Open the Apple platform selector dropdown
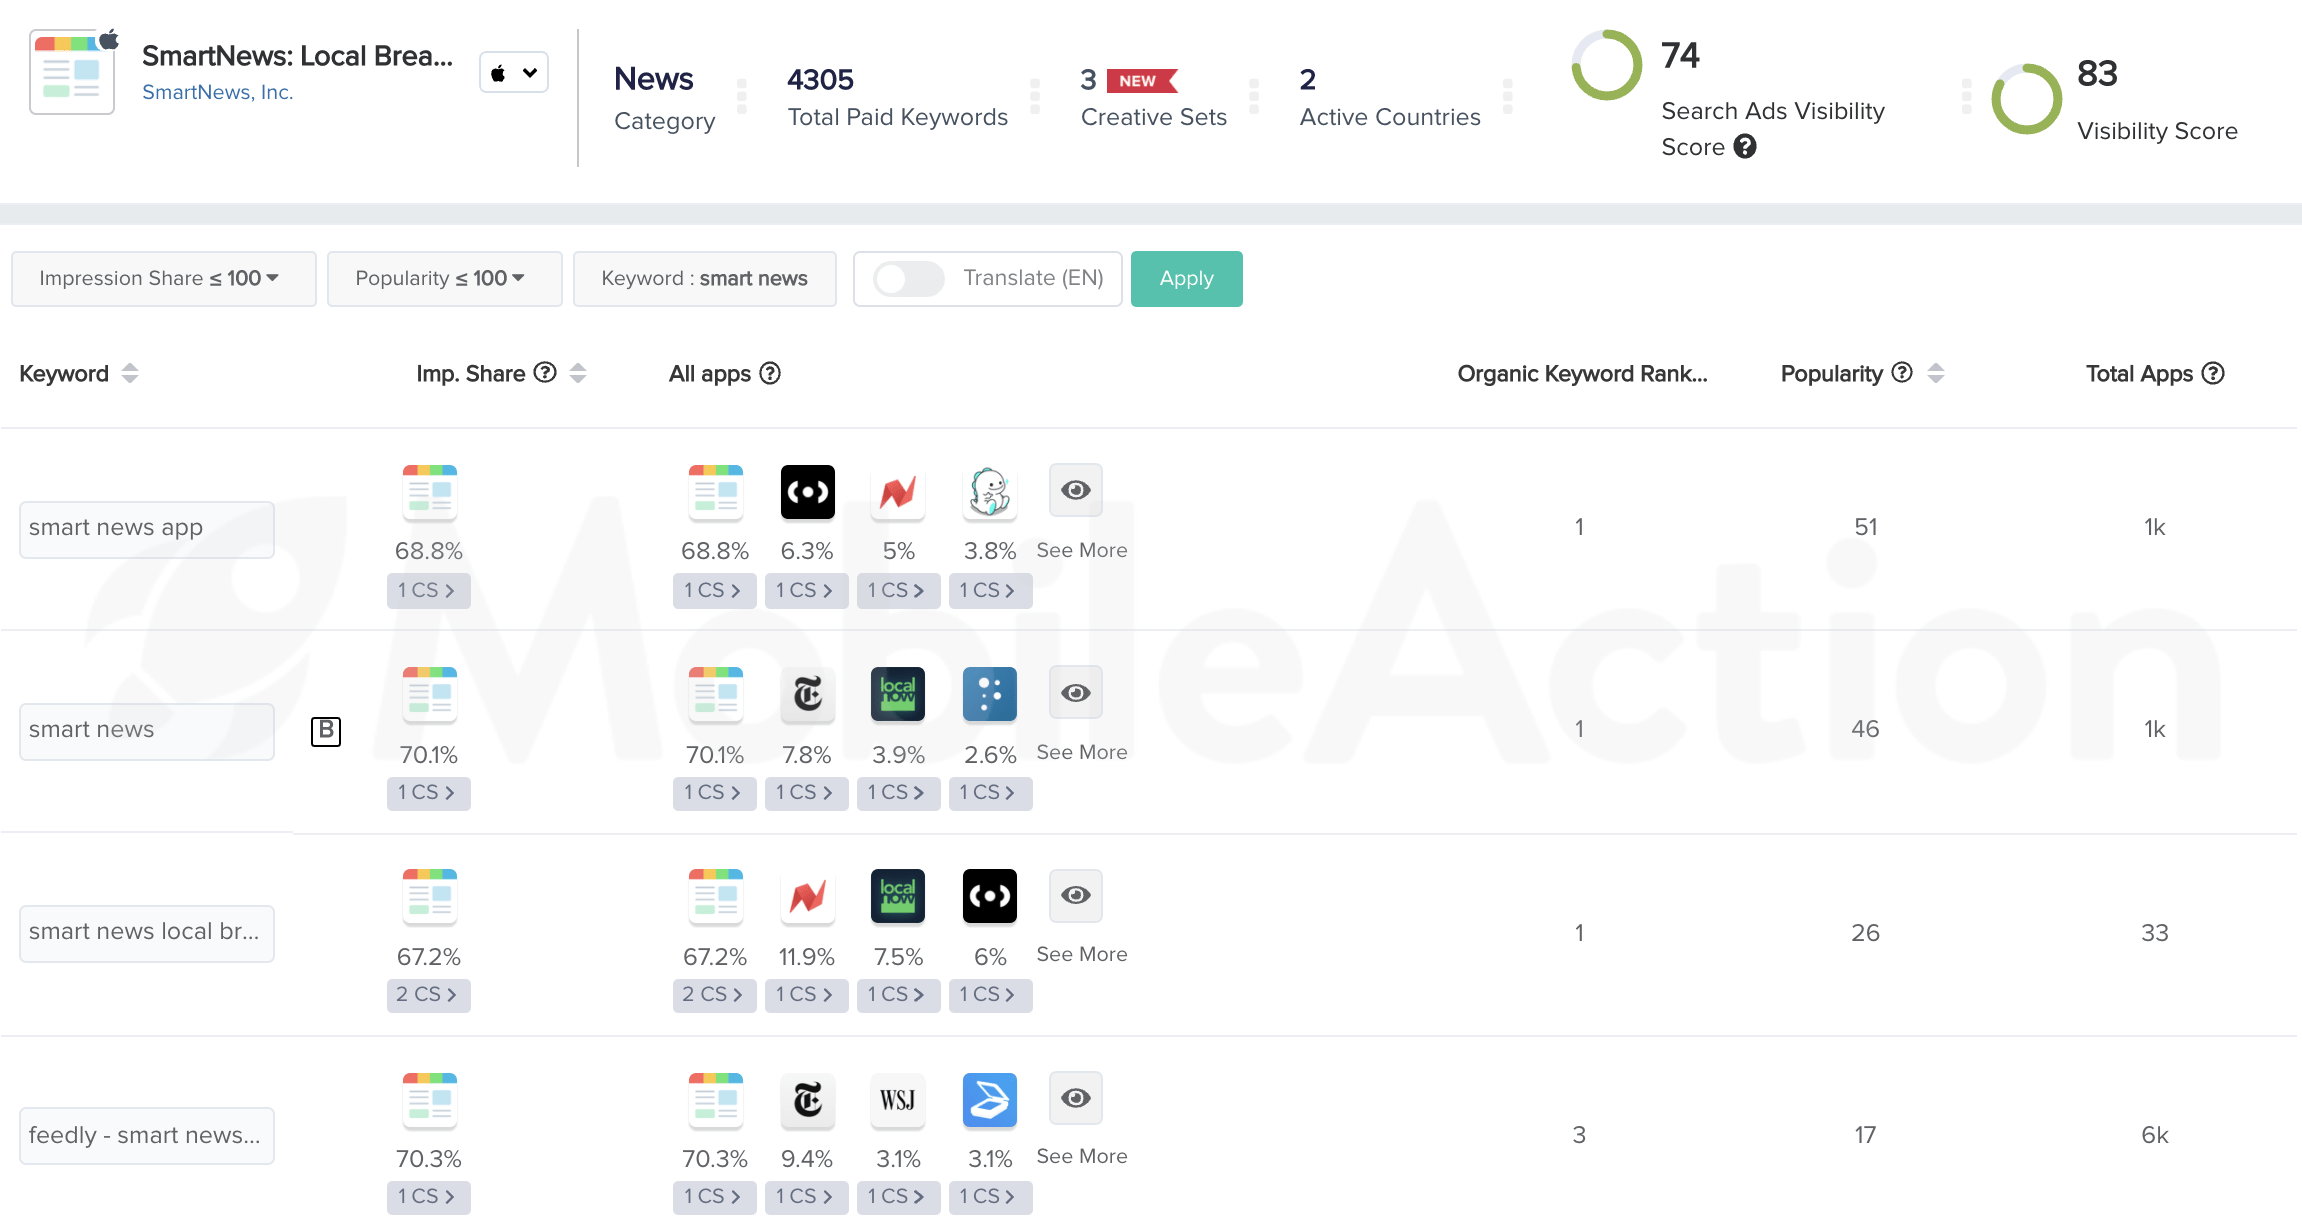This screenshot has width=2302, height=1226. 514,72
